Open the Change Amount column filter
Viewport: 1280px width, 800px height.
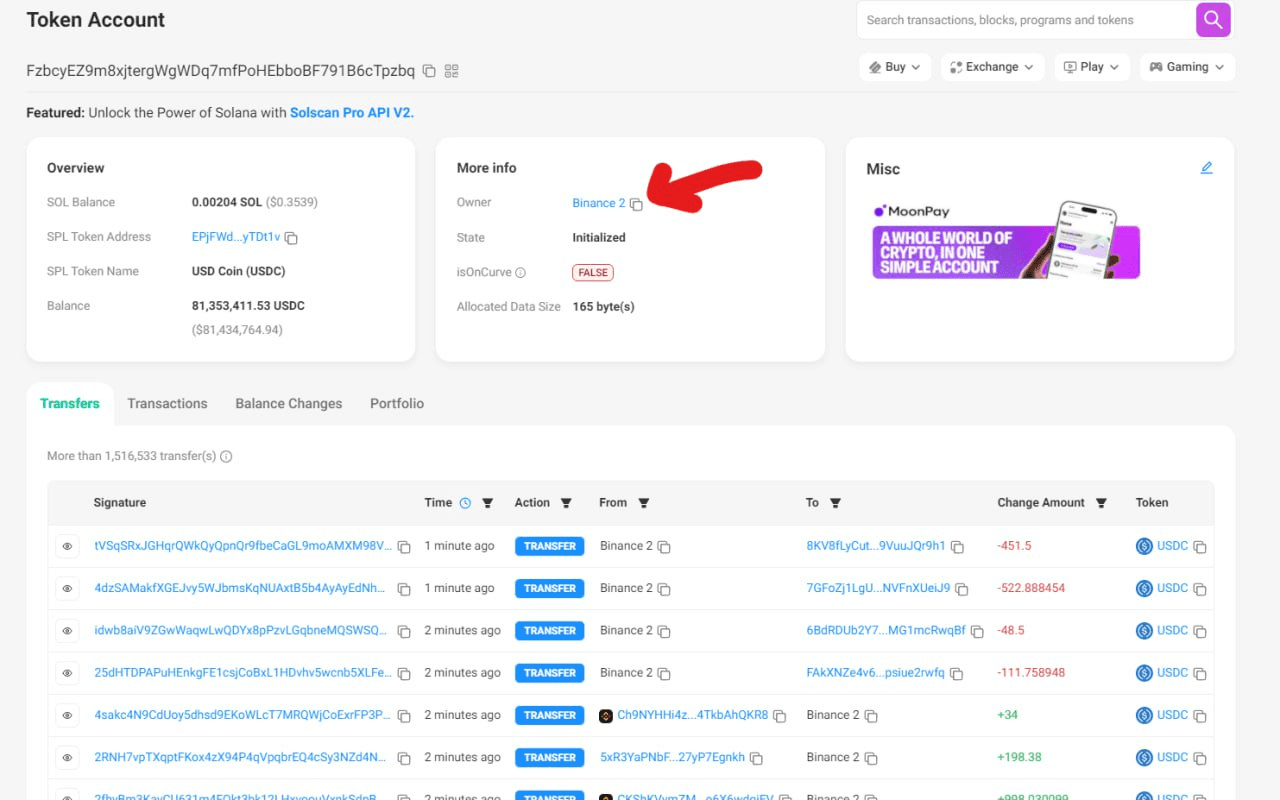click(1101, 503)
